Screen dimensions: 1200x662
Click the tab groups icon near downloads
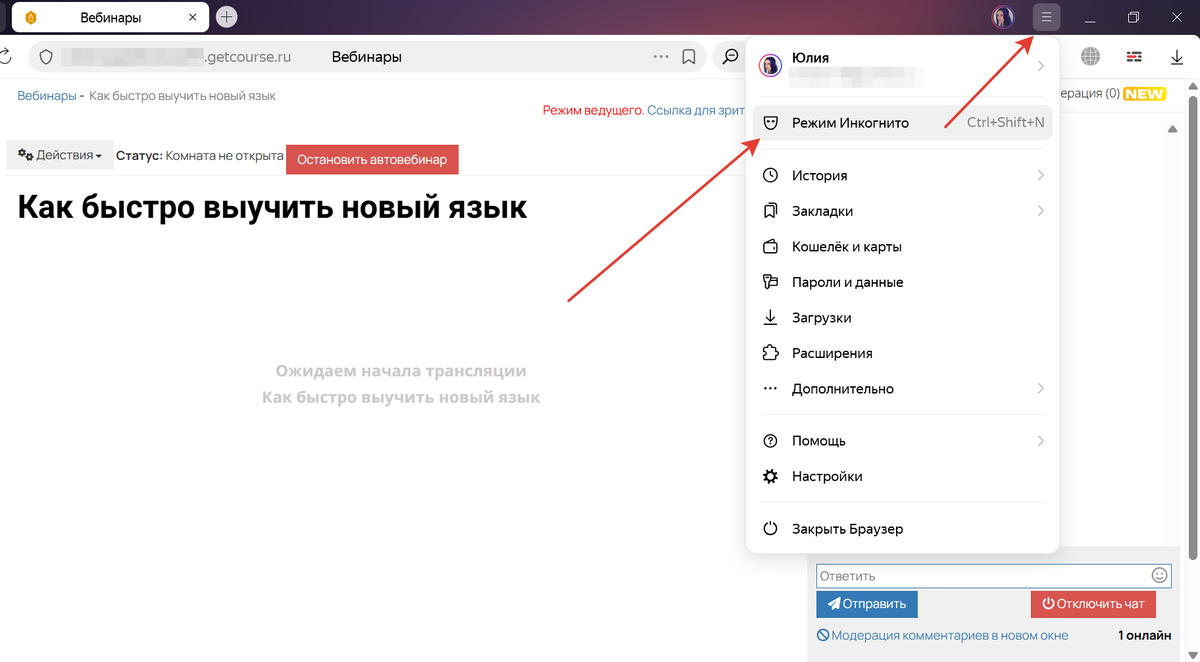1134,57
